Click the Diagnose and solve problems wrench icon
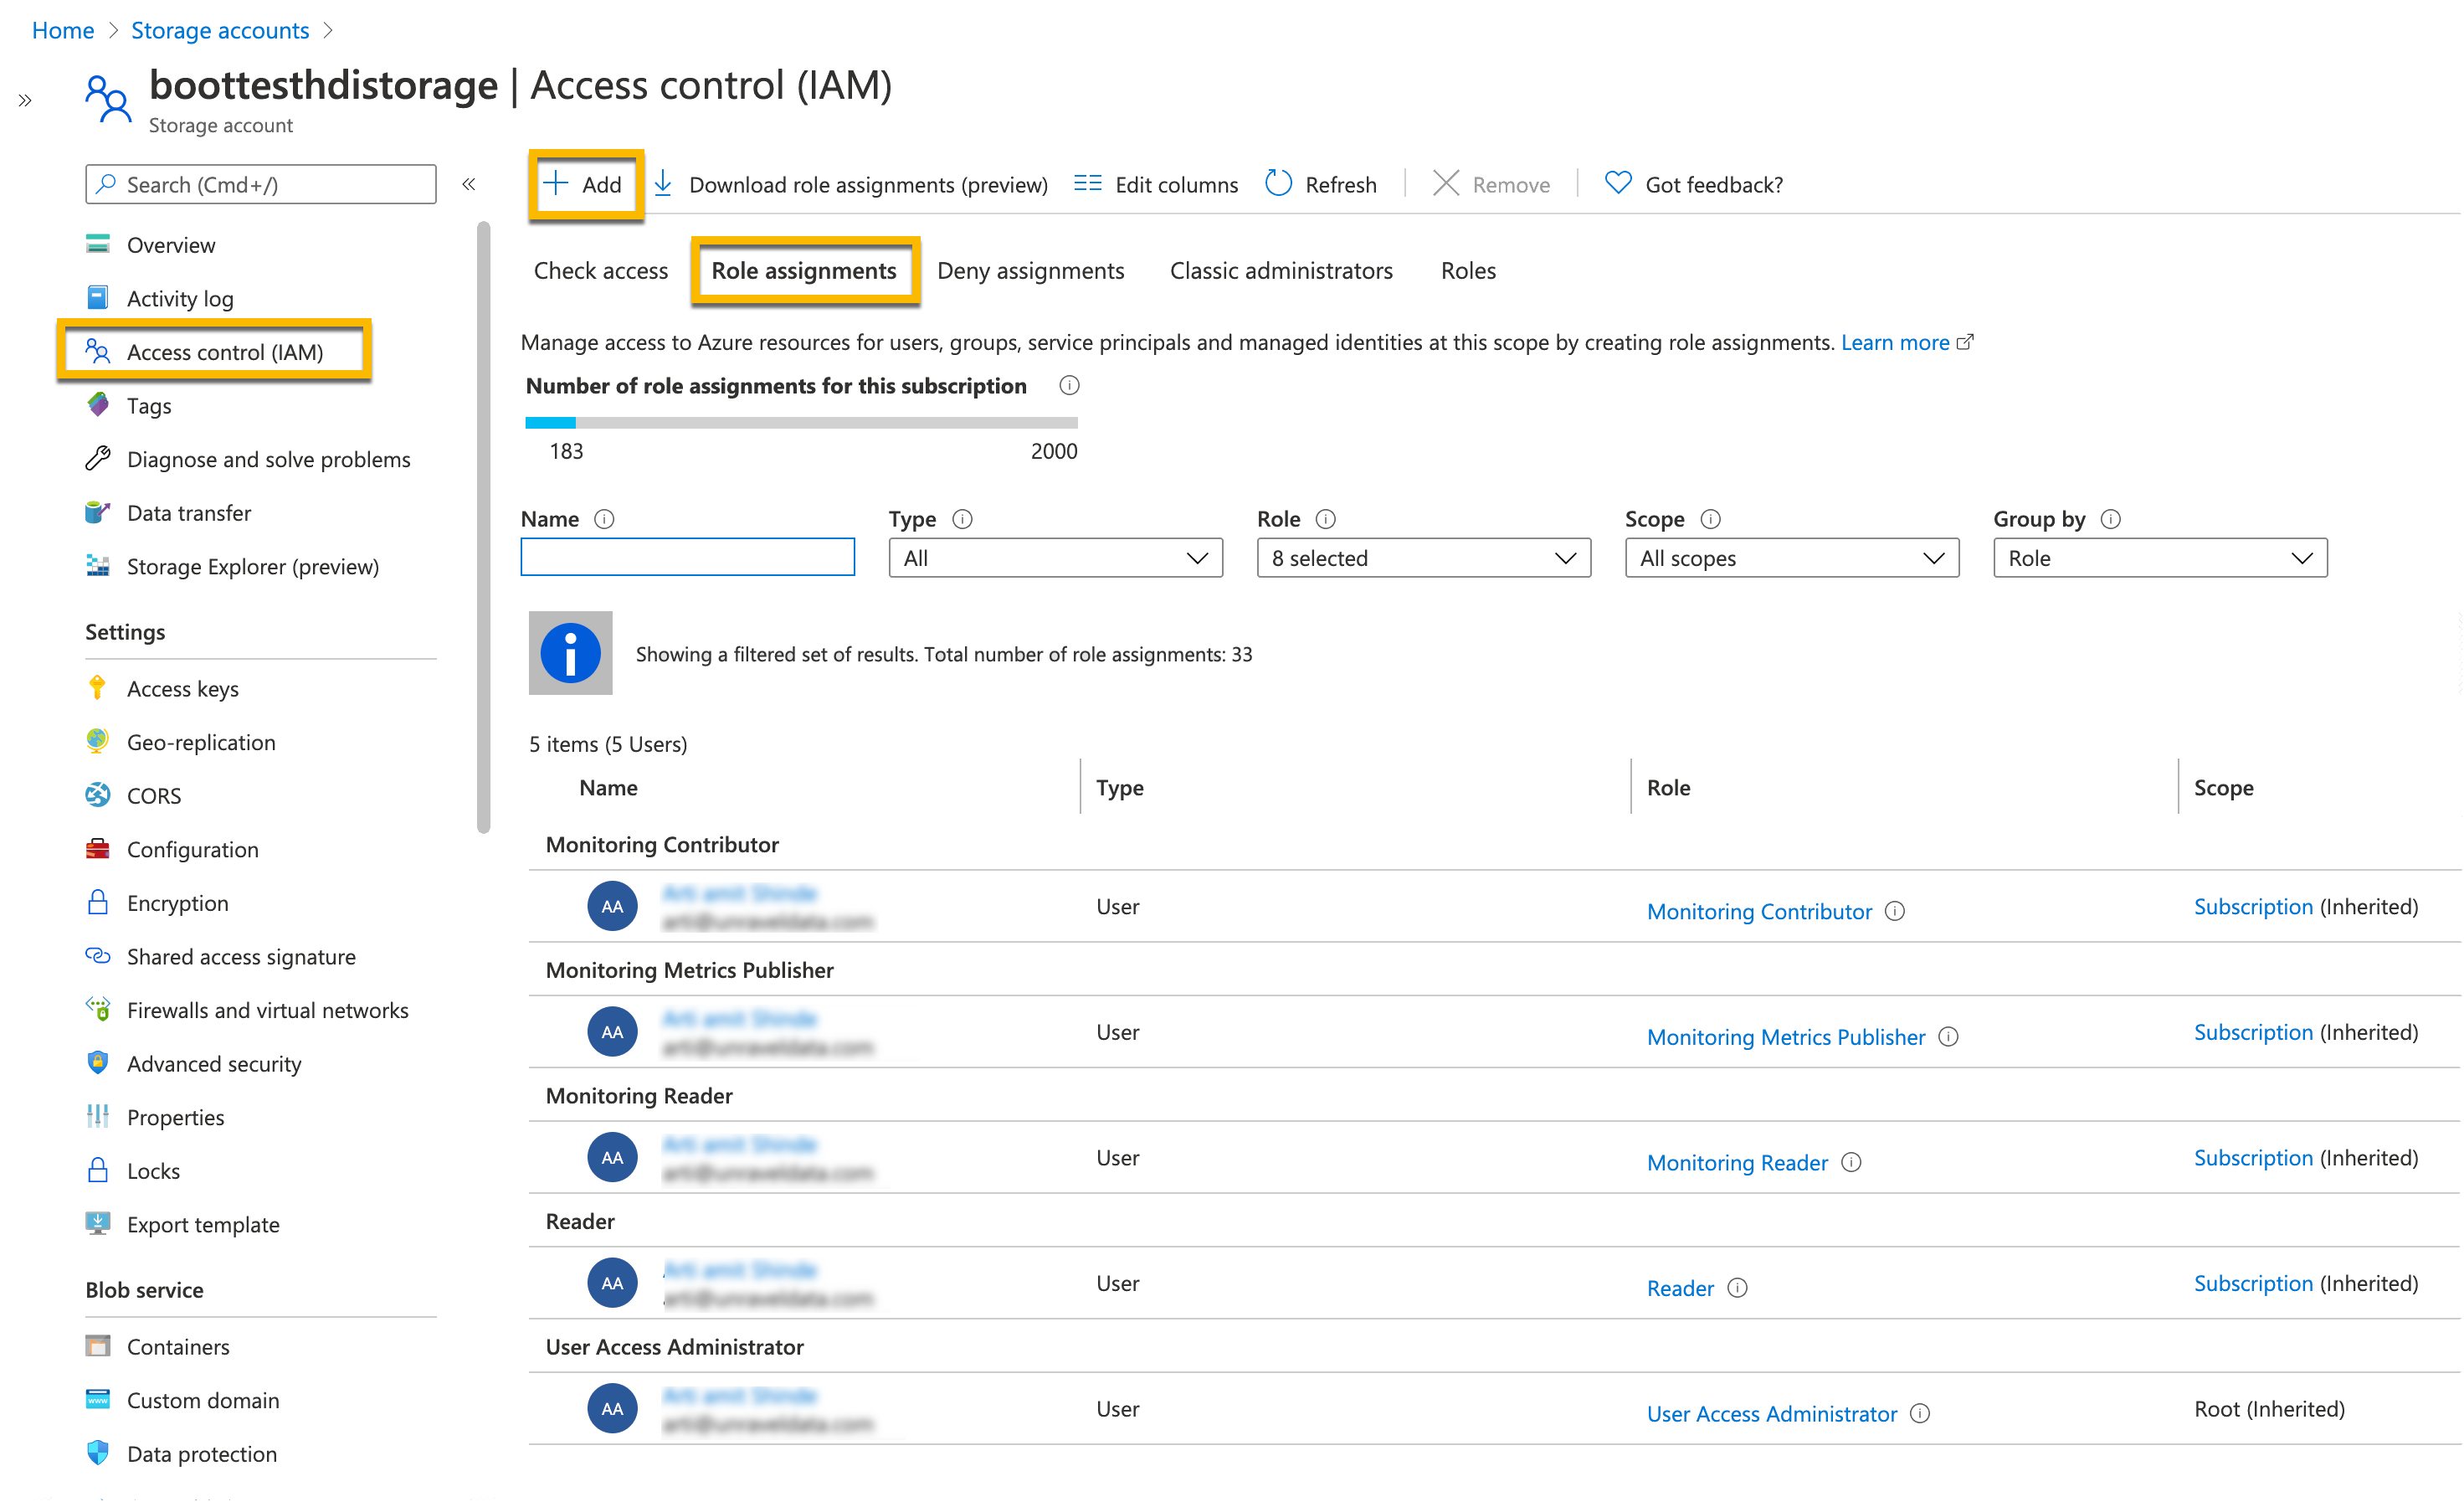This screenshot has width=2464, height=1502. (x=98, y=458)
